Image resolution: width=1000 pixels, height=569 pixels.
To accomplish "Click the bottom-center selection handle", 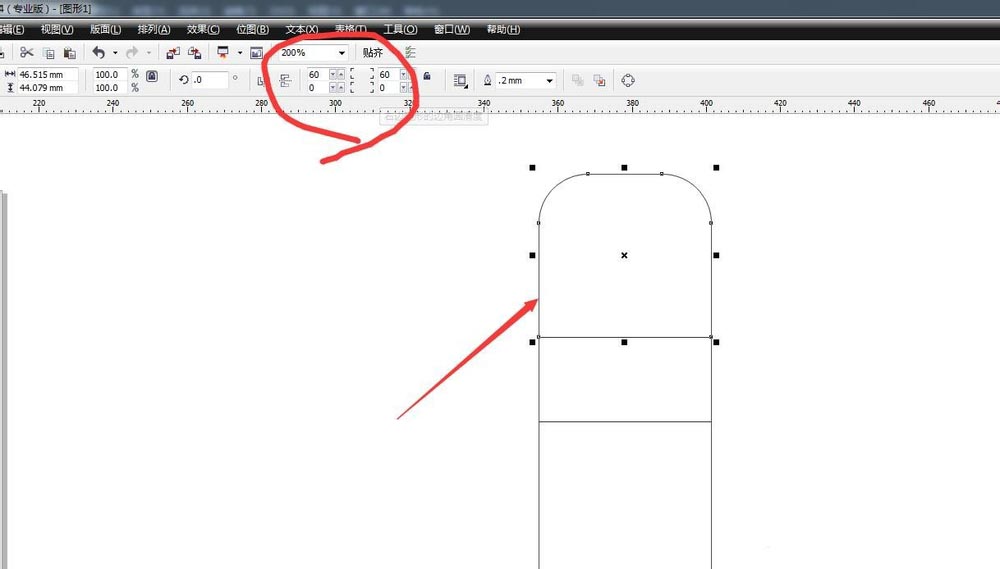I will point(624,343).
